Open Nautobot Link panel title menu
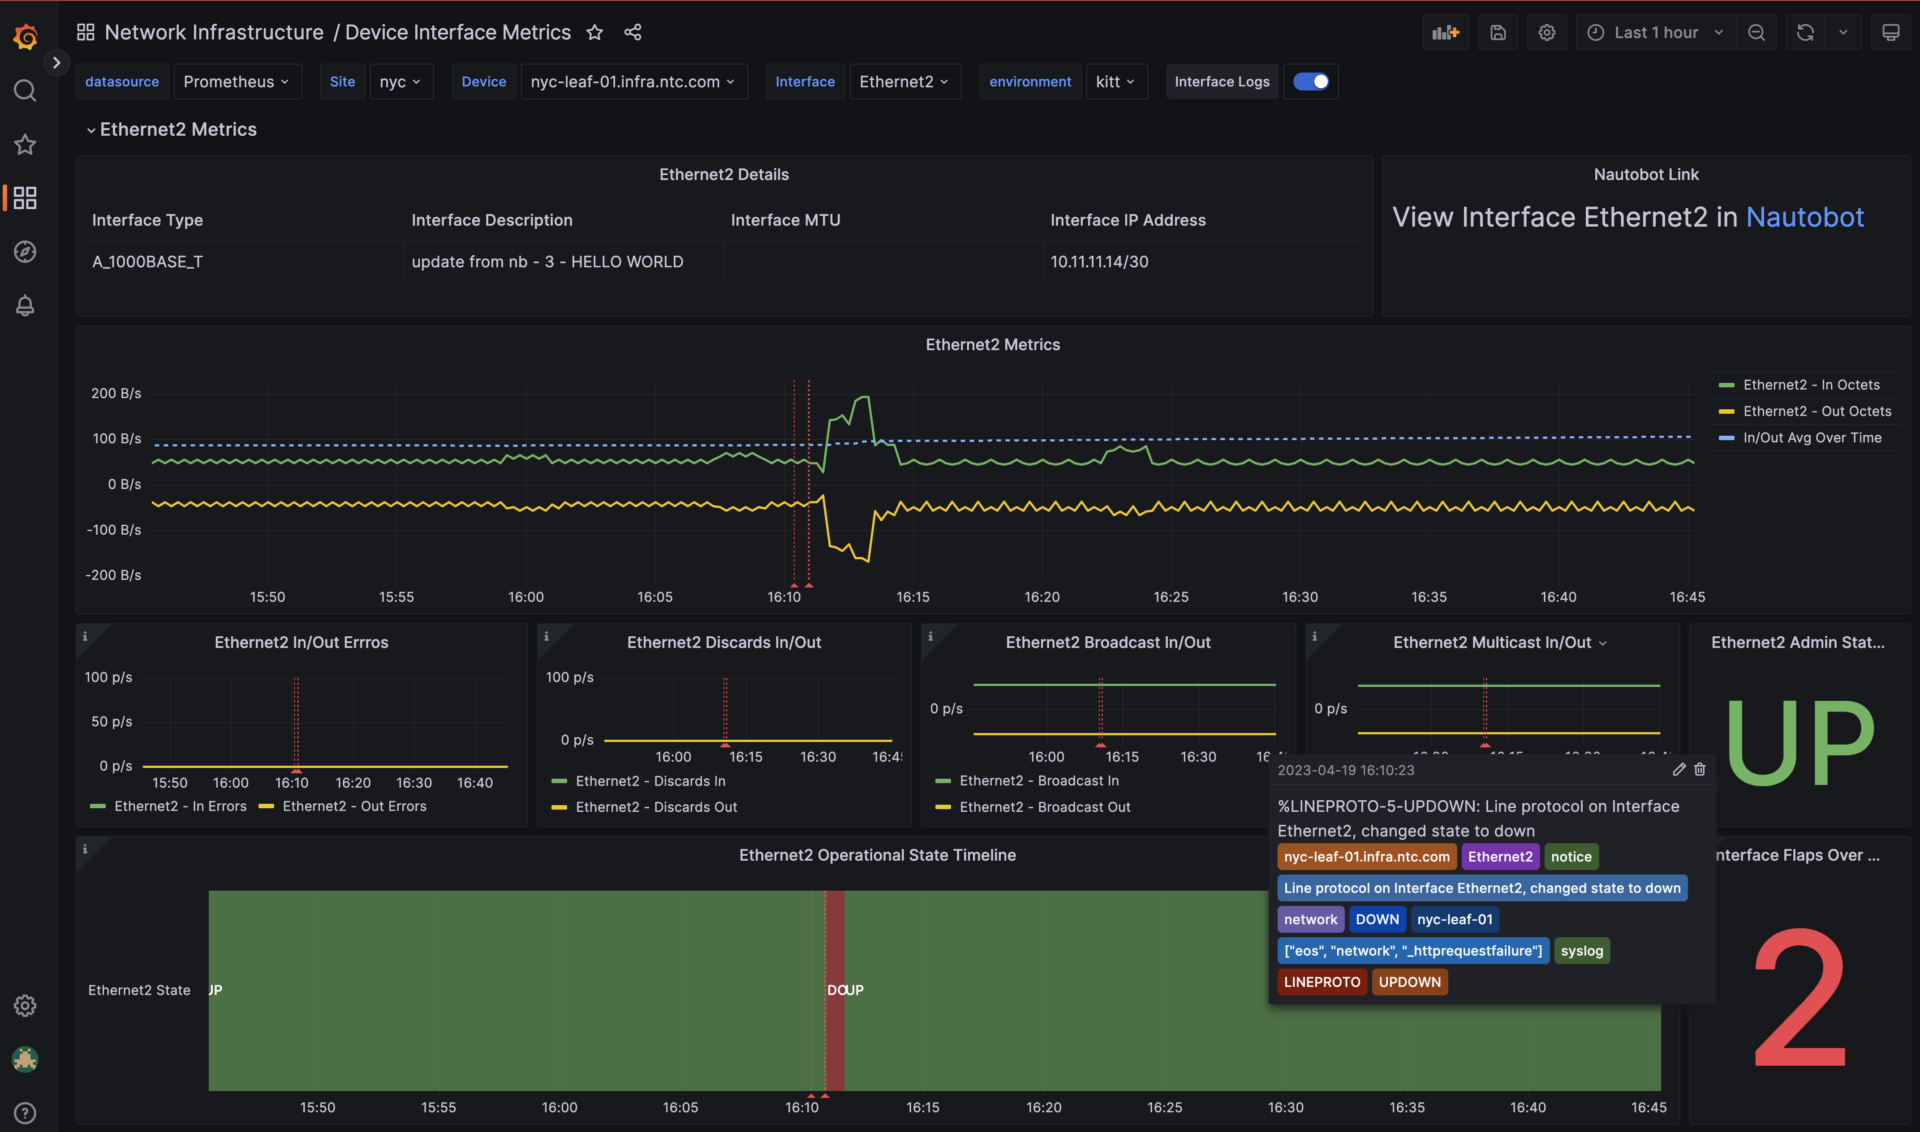The height and width of the screenshot is (1132, 1920). [1646, 175]
